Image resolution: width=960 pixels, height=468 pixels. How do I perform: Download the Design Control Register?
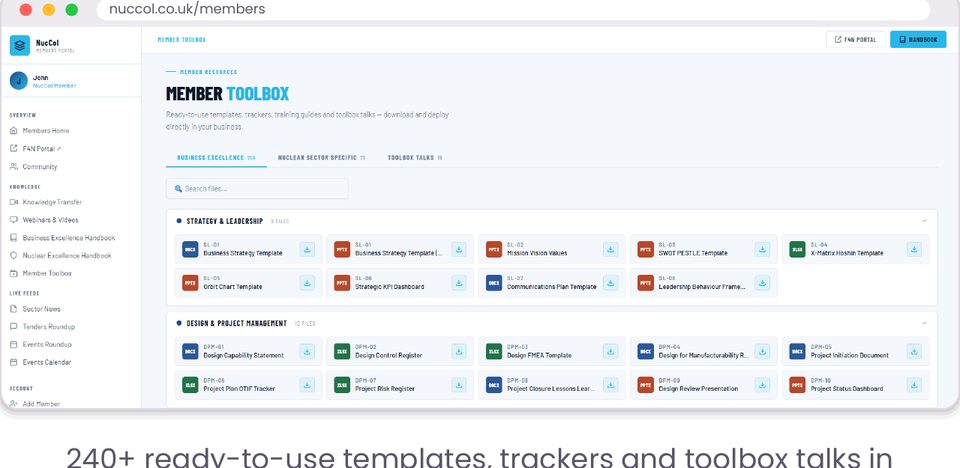point(459,352)
